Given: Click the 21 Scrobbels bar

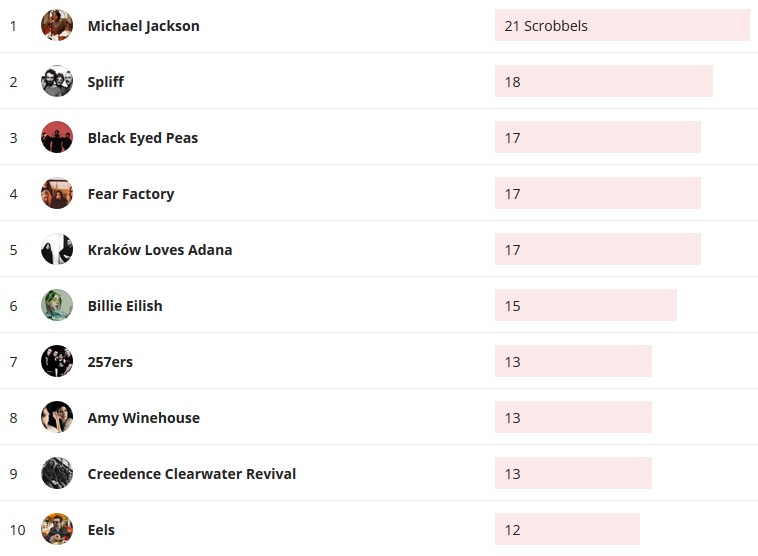Looking at the screenshot, I should (622, 26).
